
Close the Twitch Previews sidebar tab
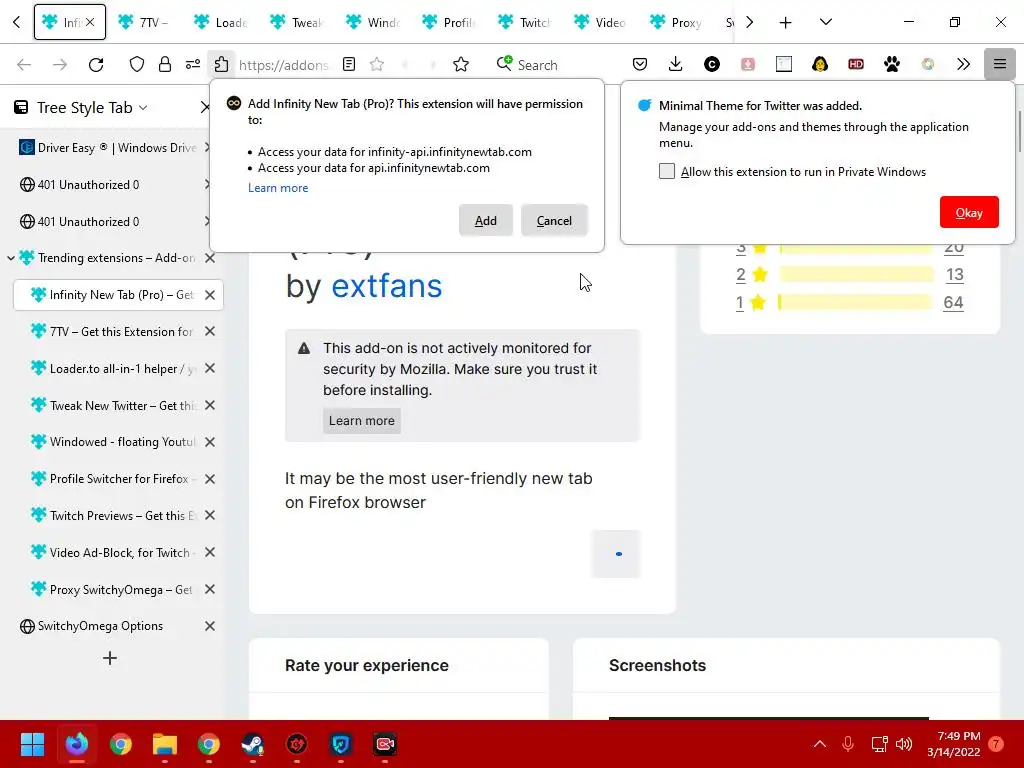click(x=210, y=516)
